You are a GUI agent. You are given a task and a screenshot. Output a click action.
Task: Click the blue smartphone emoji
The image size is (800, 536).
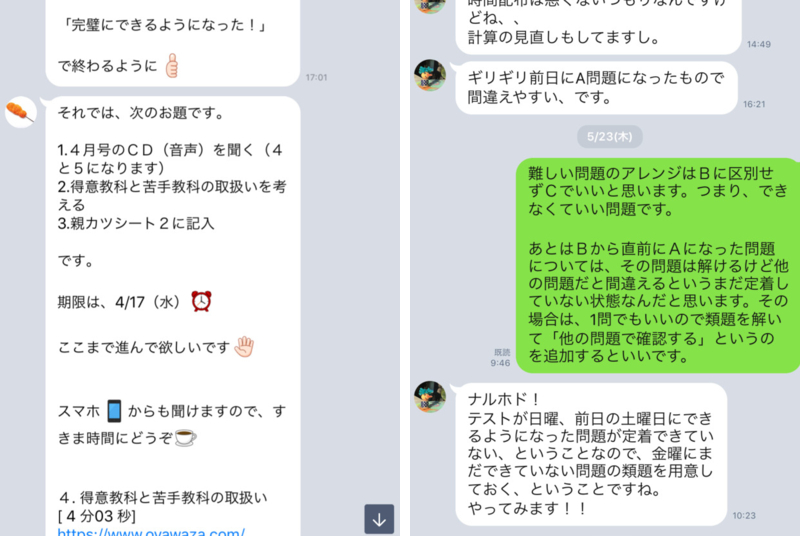114,411
